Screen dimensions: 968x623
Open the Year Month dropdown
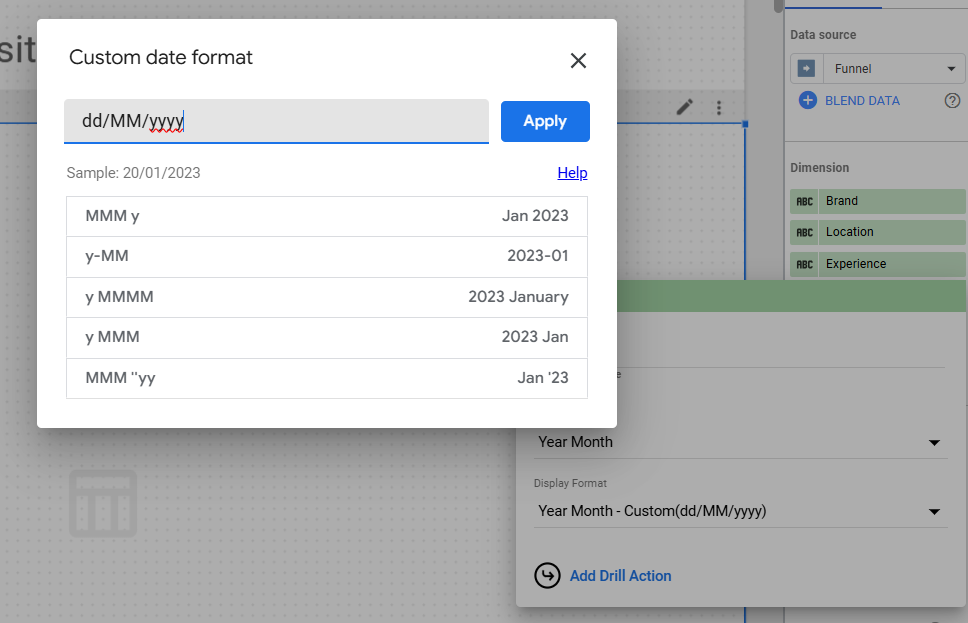740,442
